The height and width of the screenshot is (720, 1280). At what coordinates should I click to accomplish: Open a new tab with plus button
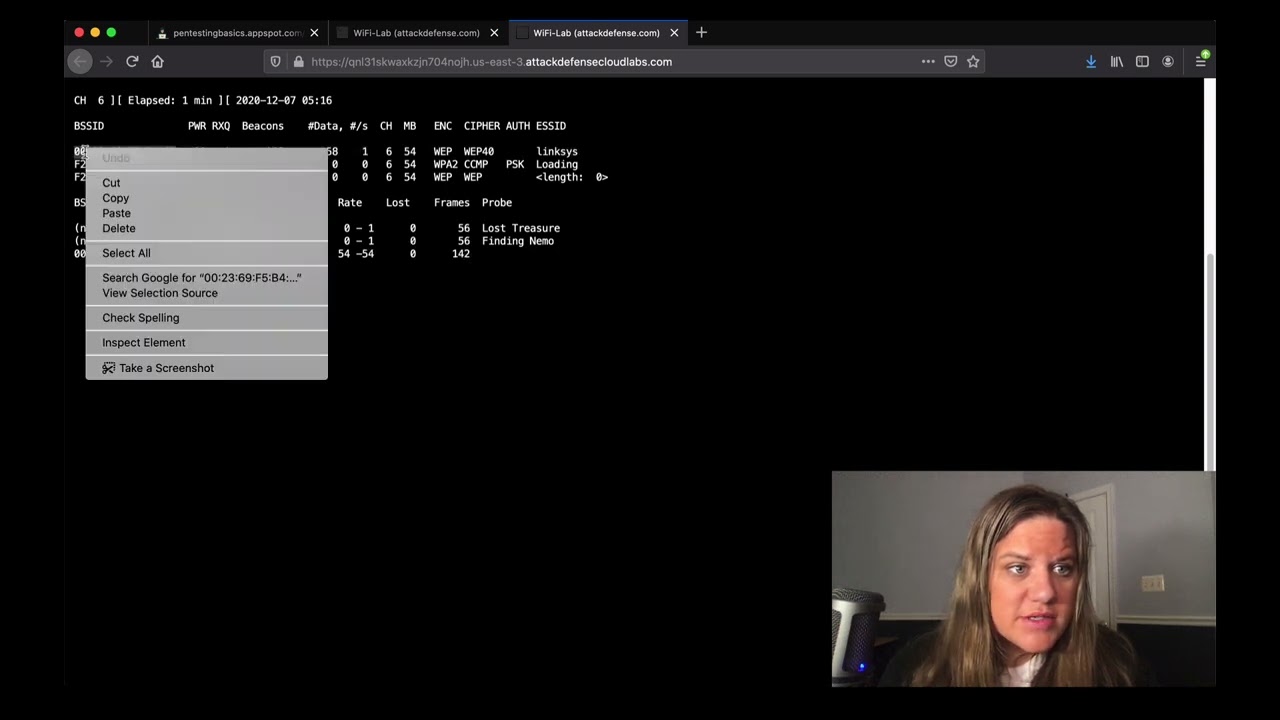click(701, 33)
